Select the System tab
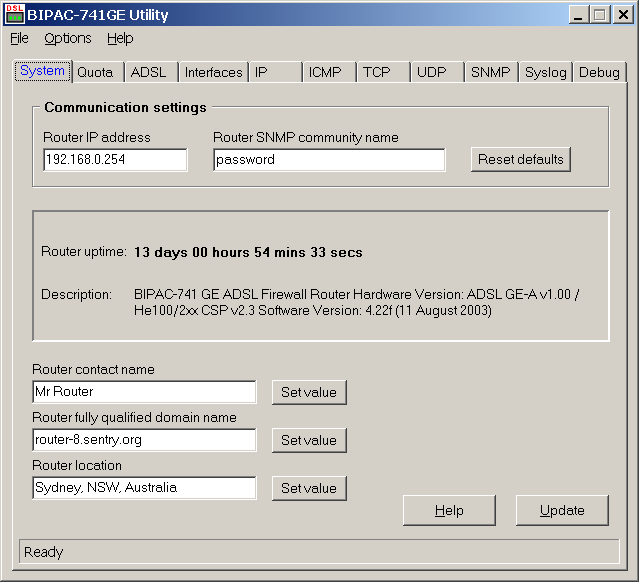Screen dimensions: 639x582 [x=42, y=71]
